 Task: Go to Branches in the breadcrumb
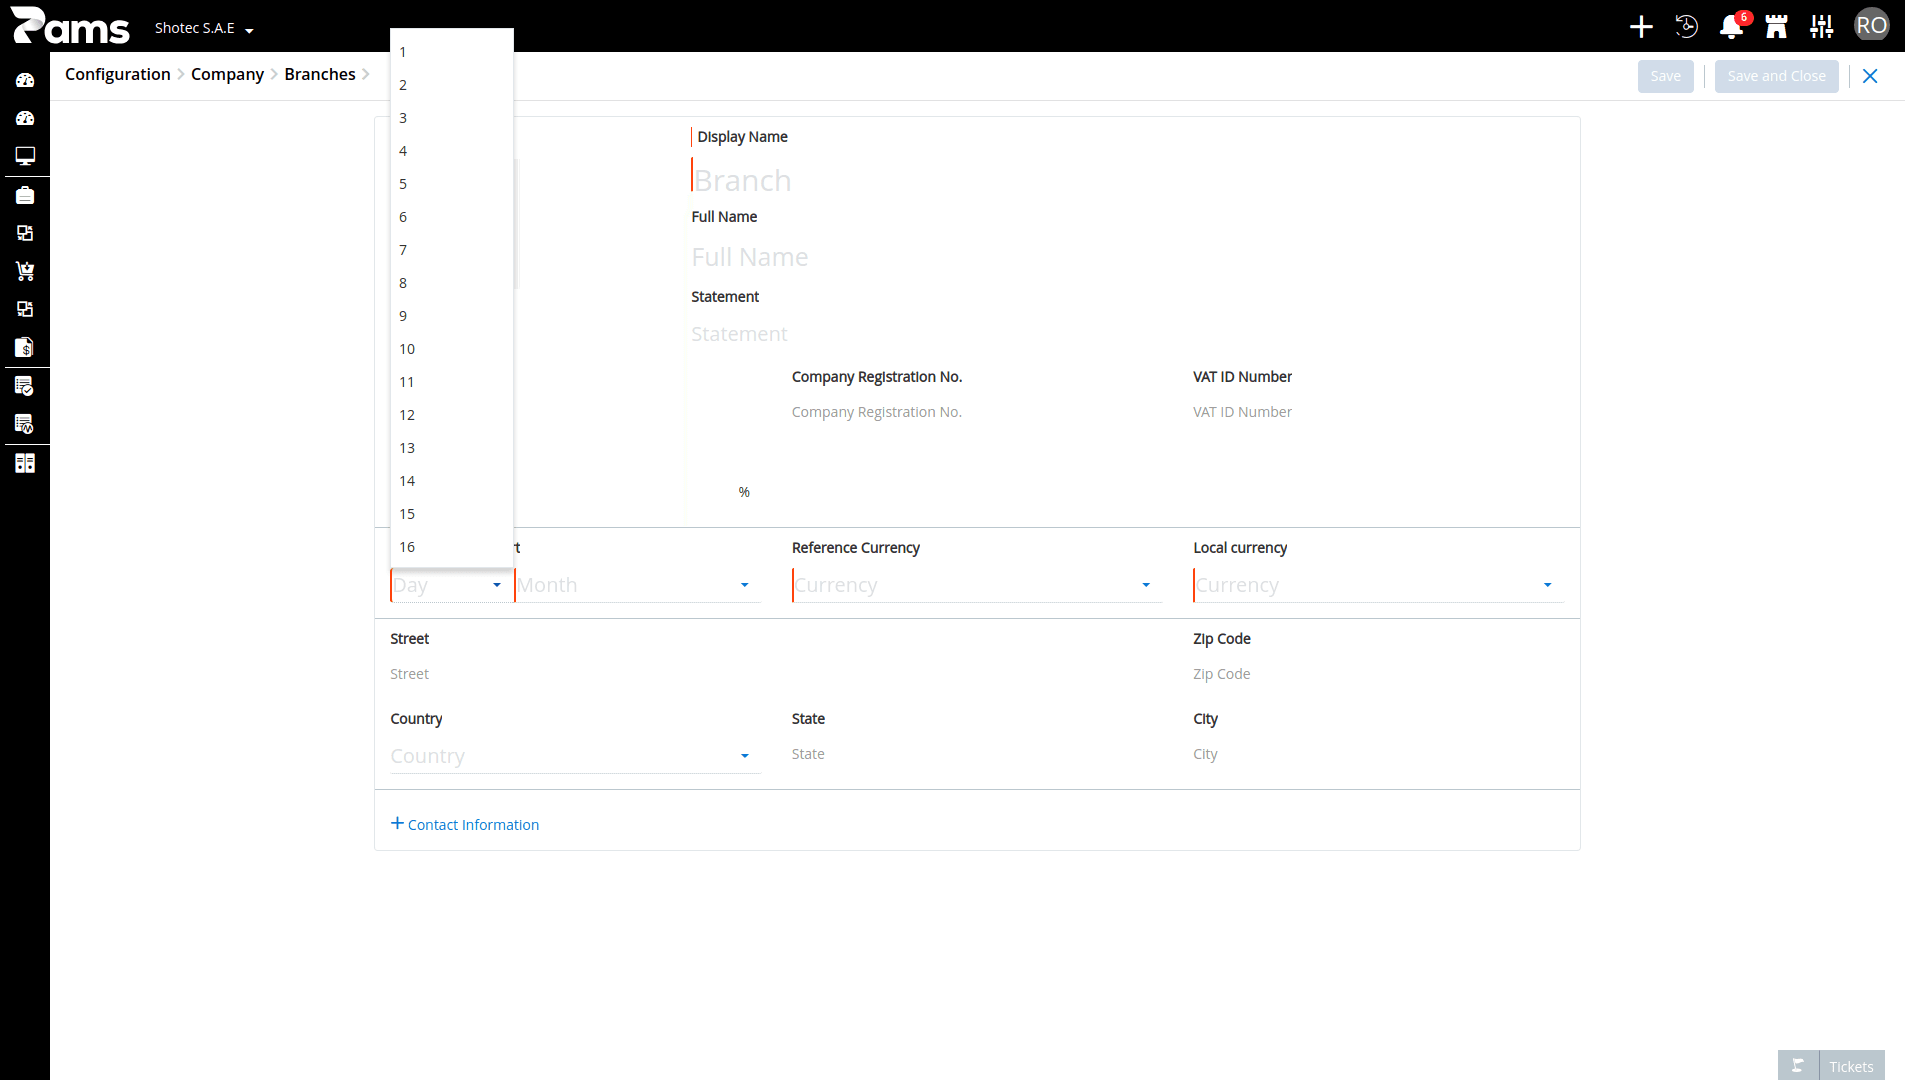(x=320, y=74)
